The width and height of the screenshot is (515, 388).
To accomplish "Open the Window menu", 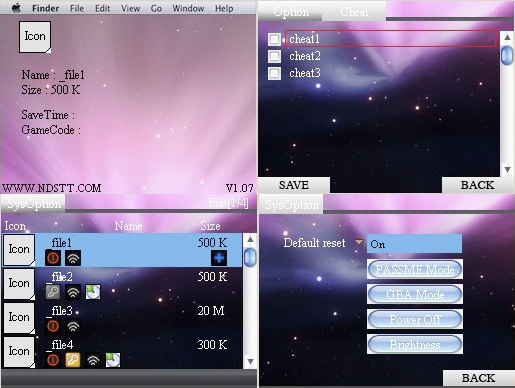I will (188, 8).
